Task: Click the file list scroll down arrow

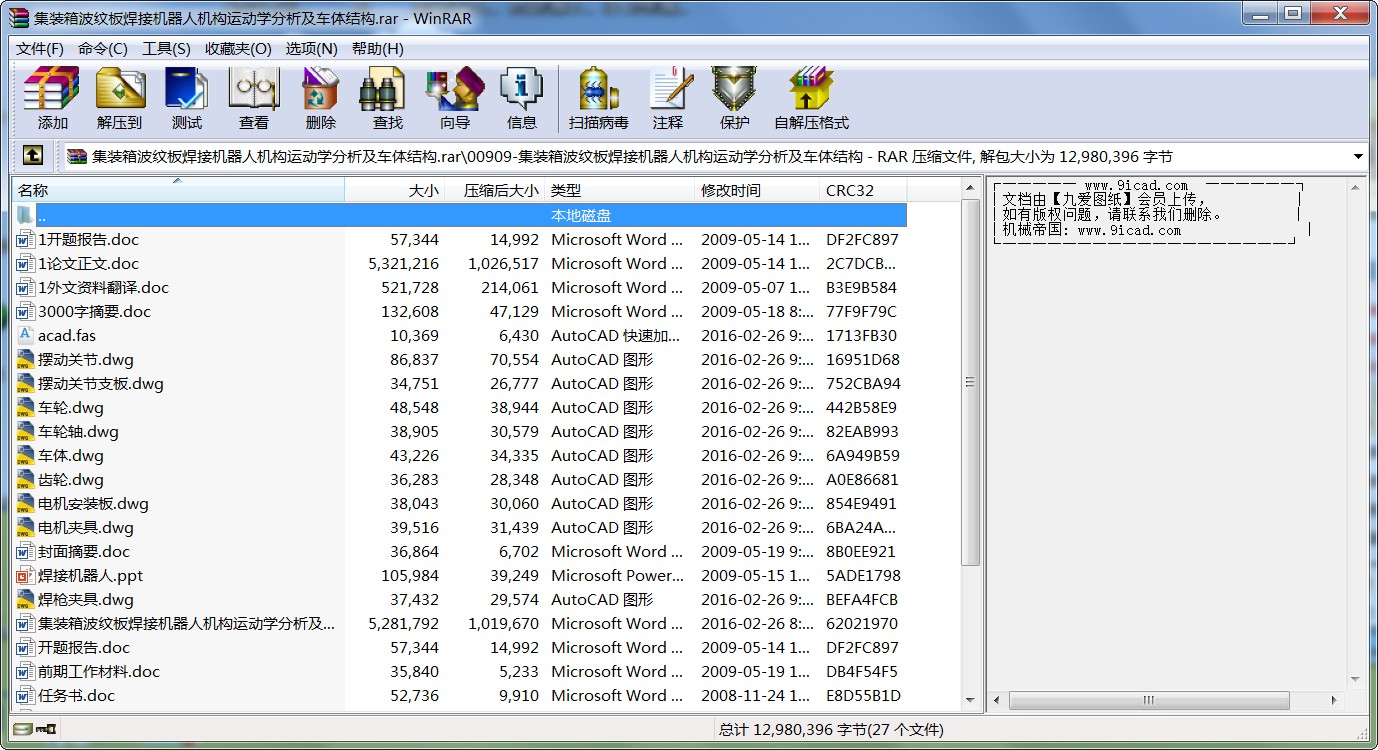Action: tap(970, 701)
